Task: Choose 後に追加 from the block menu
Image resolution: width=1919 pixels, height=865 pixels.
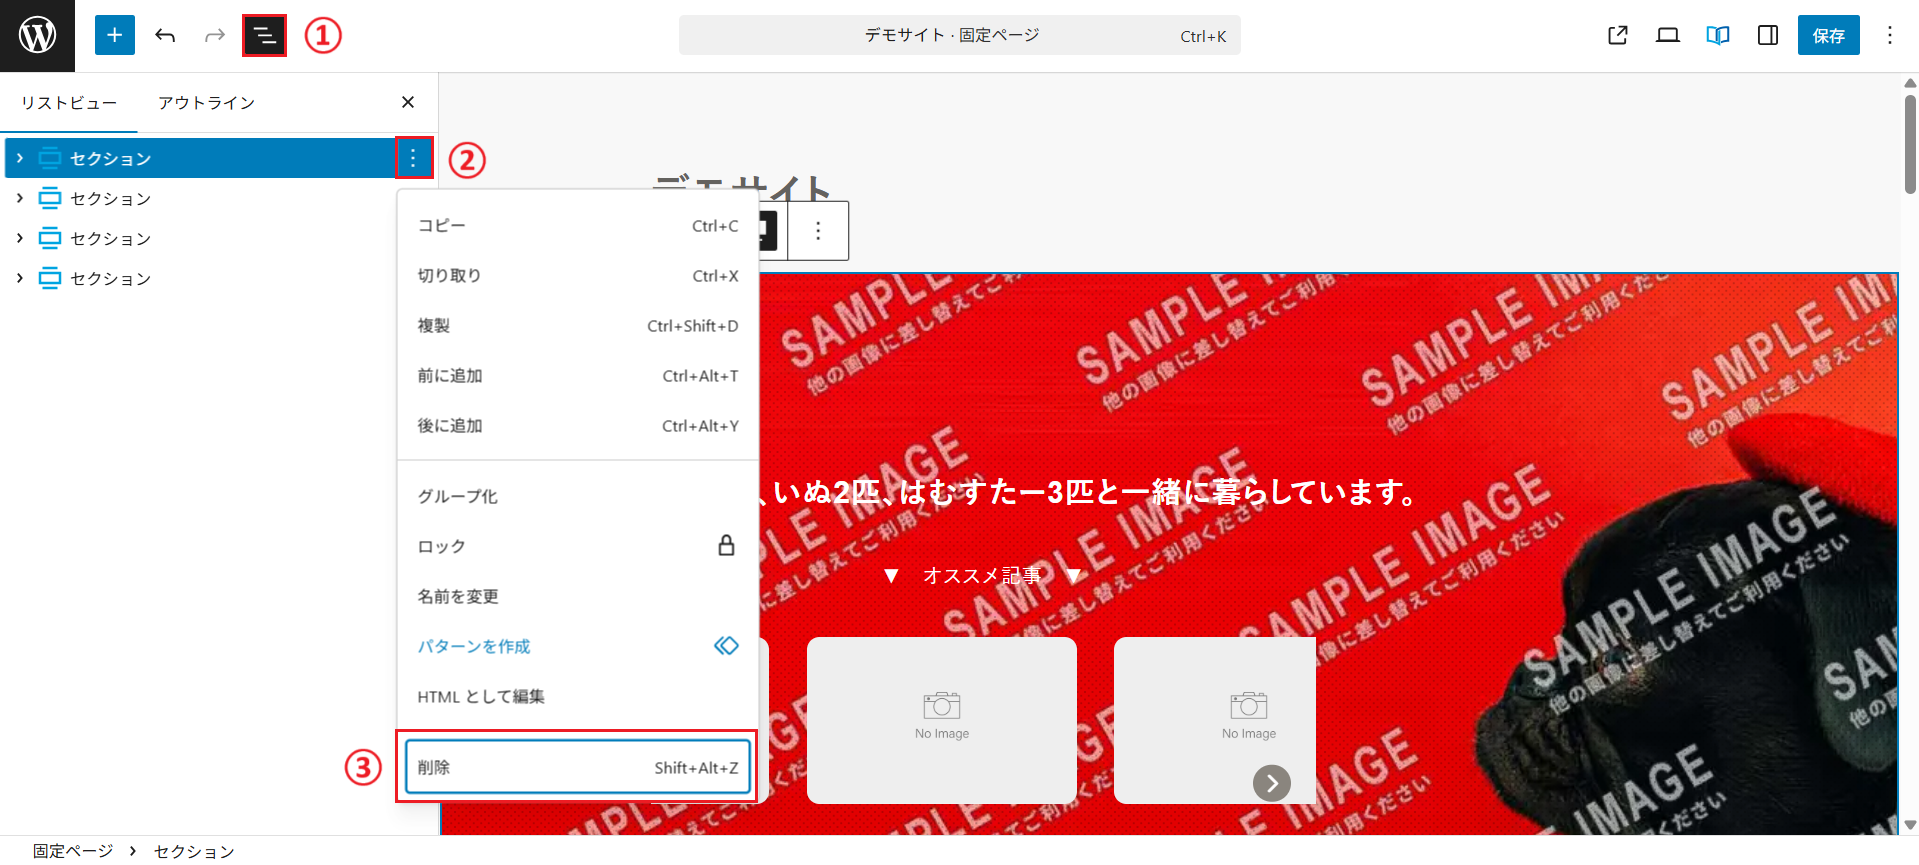Action: coord(578,426)
